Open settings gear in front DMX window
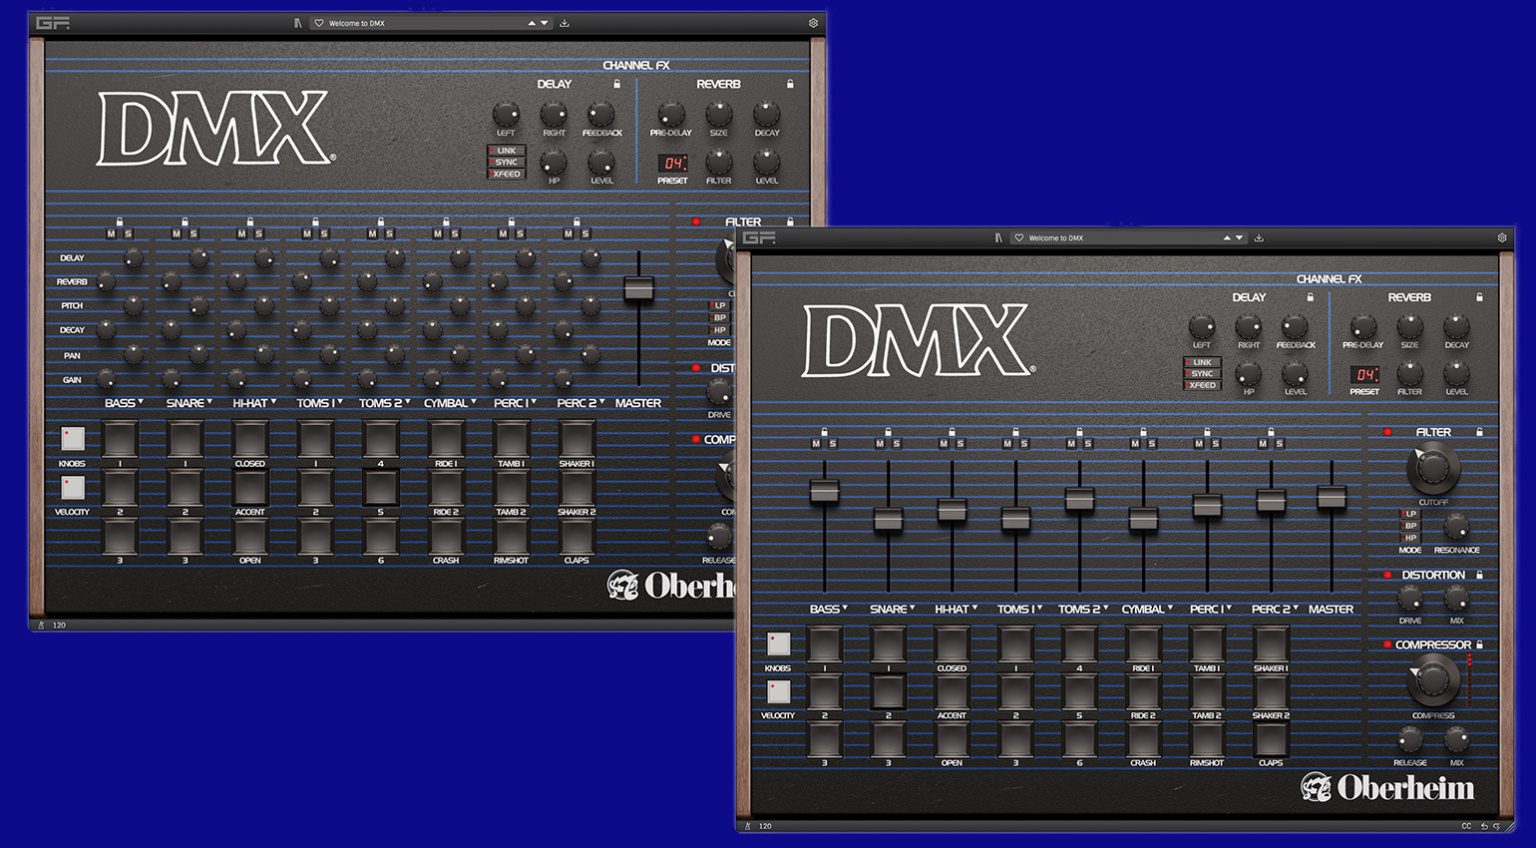This screenshot has width=1536, height=848. (x=1501, y=238)
